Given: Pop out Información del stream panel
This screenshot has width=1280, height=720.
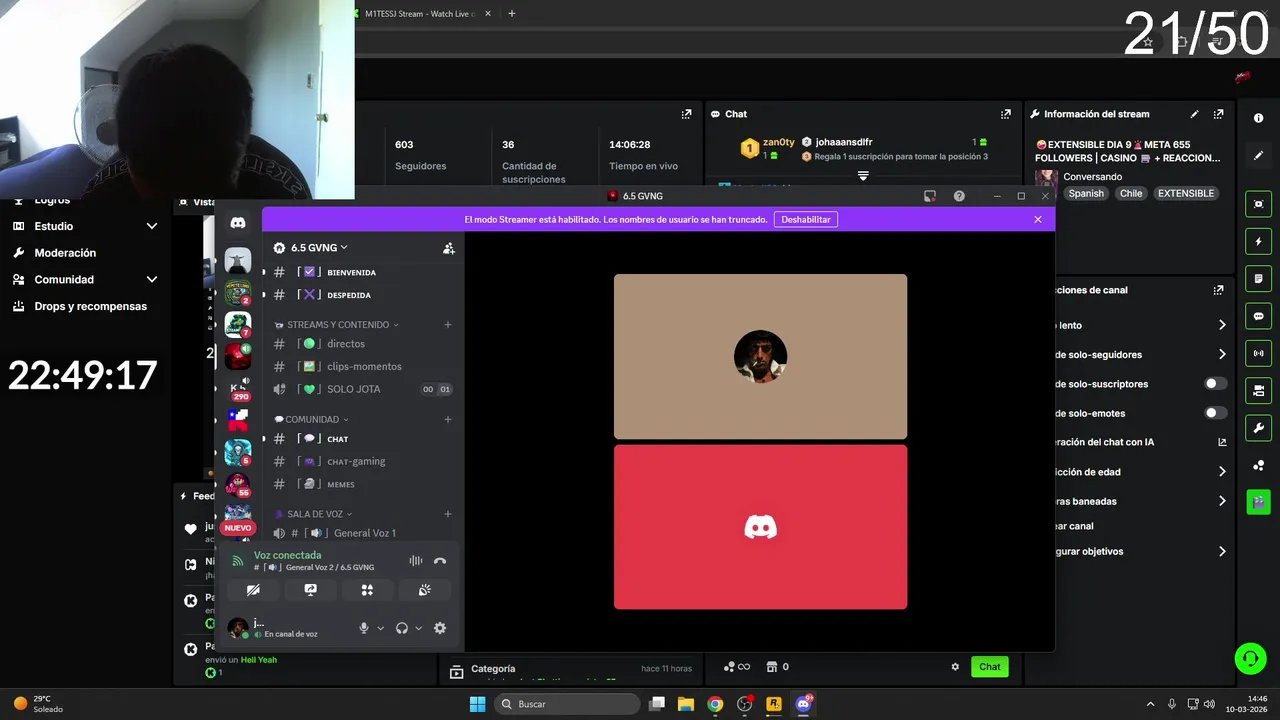Looking at the screenshot, I should point(1218,114).
